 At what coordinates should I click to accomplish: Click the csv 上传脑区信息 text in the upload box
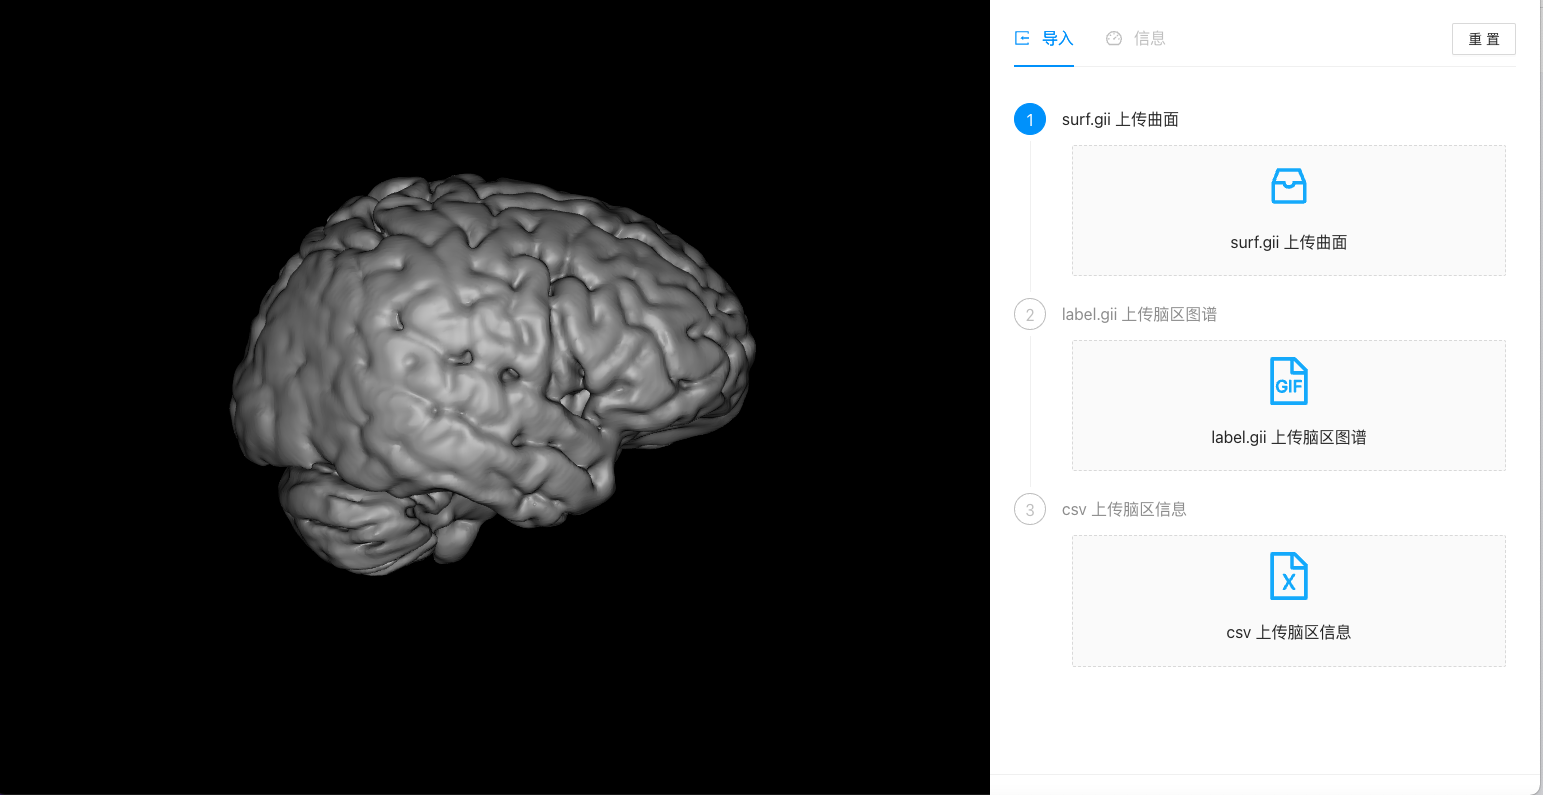point(1288,632)
